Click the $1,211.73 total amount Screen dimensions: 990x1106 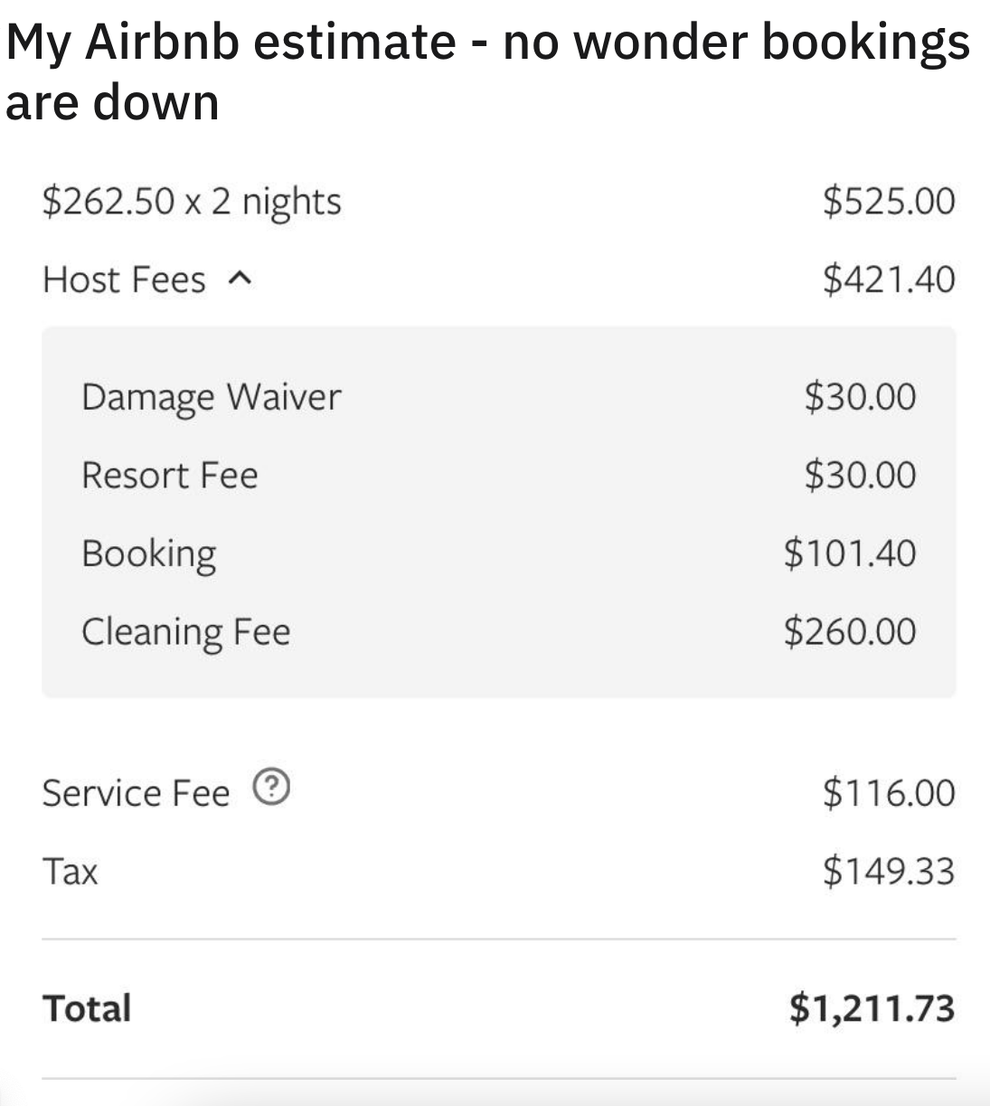[x=871, y=1008]
